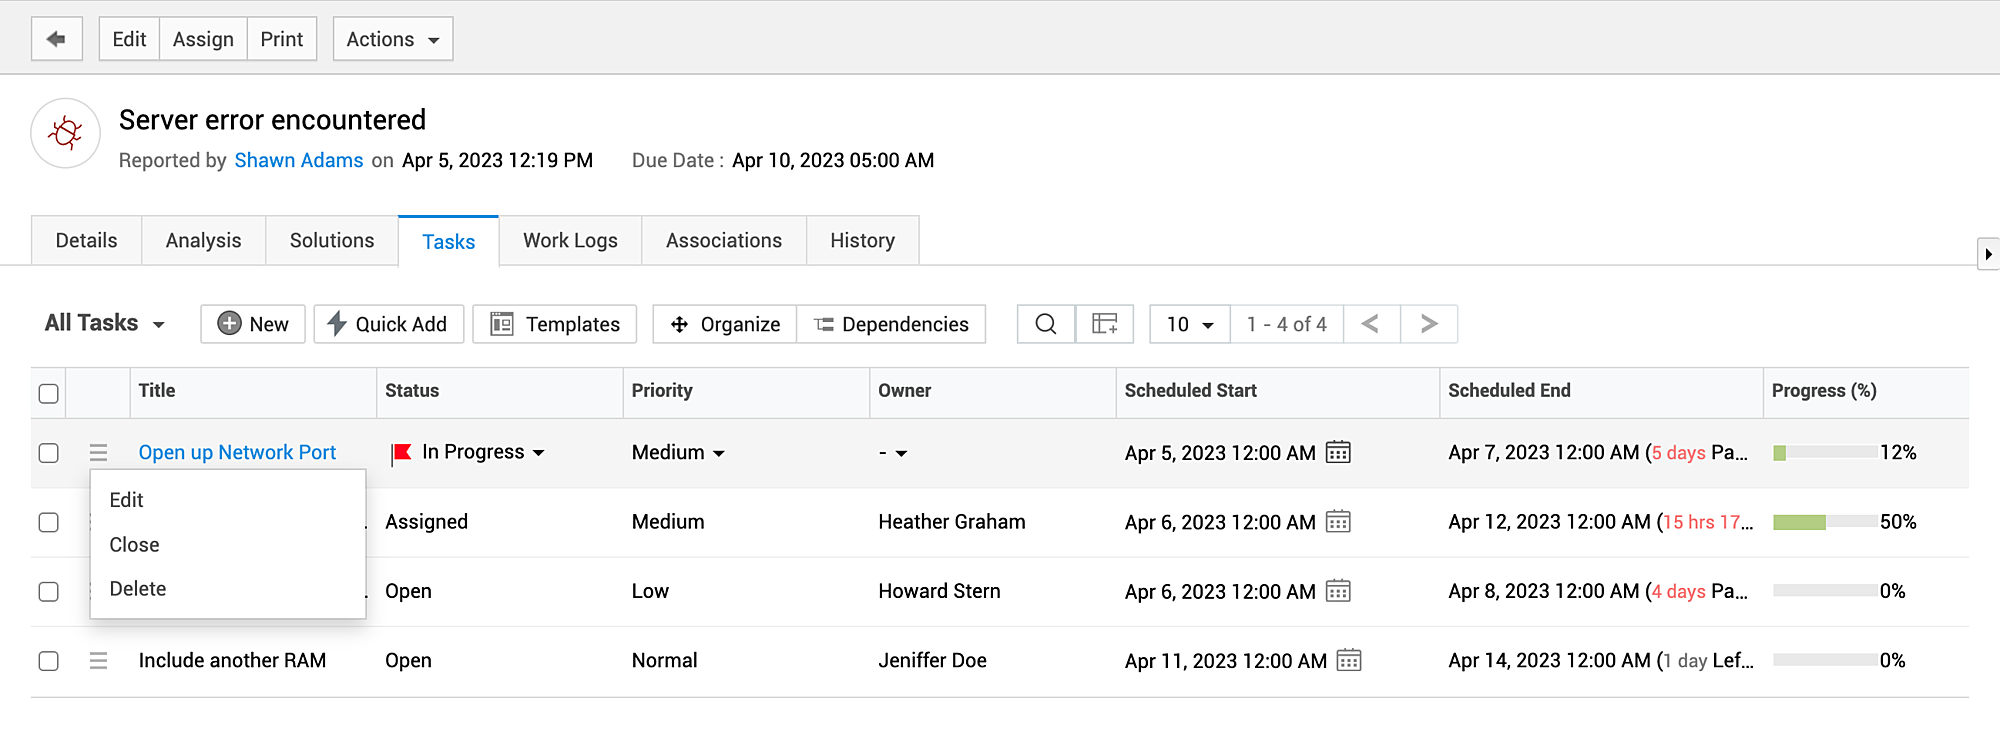Sort by Scheduled End column header
This screenshot has height=732, width=2000.
click(1508, 391)
